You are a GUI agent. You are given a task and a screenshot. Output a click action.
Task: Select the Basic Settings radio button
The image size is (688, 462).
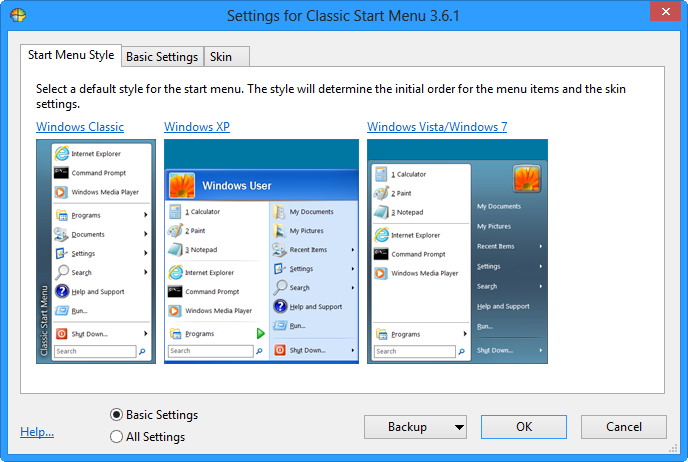117,415
